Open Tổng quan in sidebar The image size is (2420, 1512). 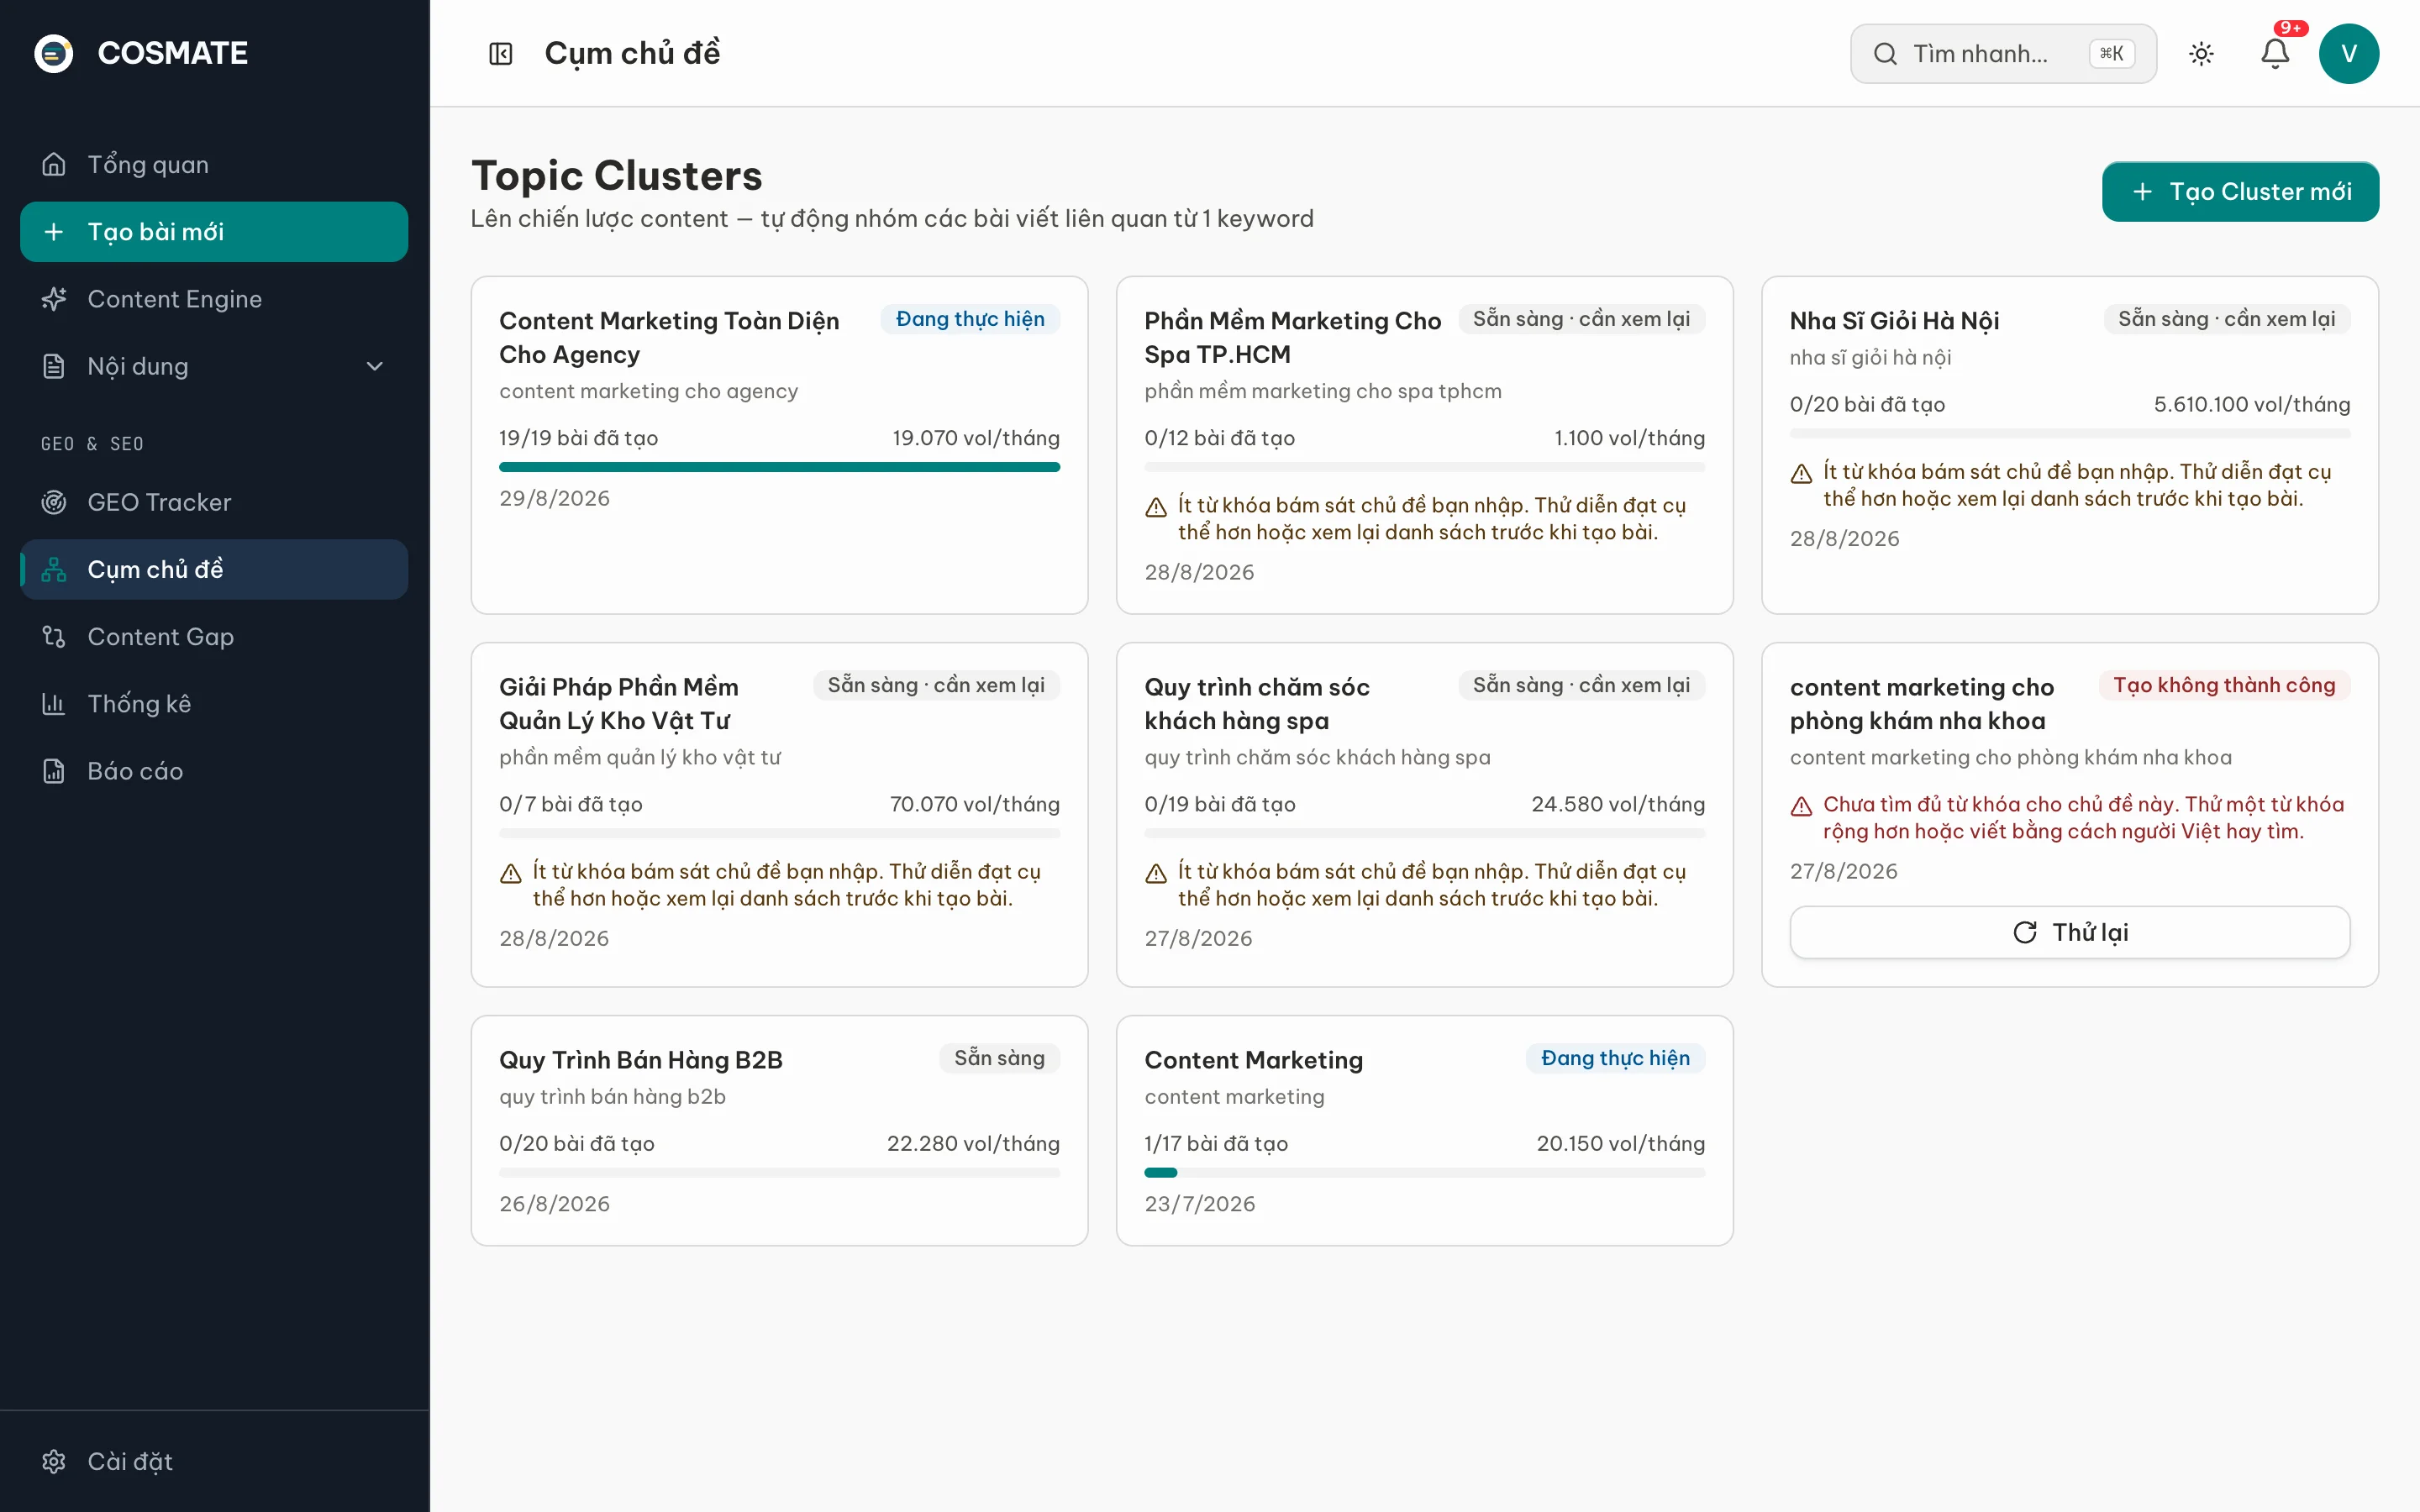(214, 164)
